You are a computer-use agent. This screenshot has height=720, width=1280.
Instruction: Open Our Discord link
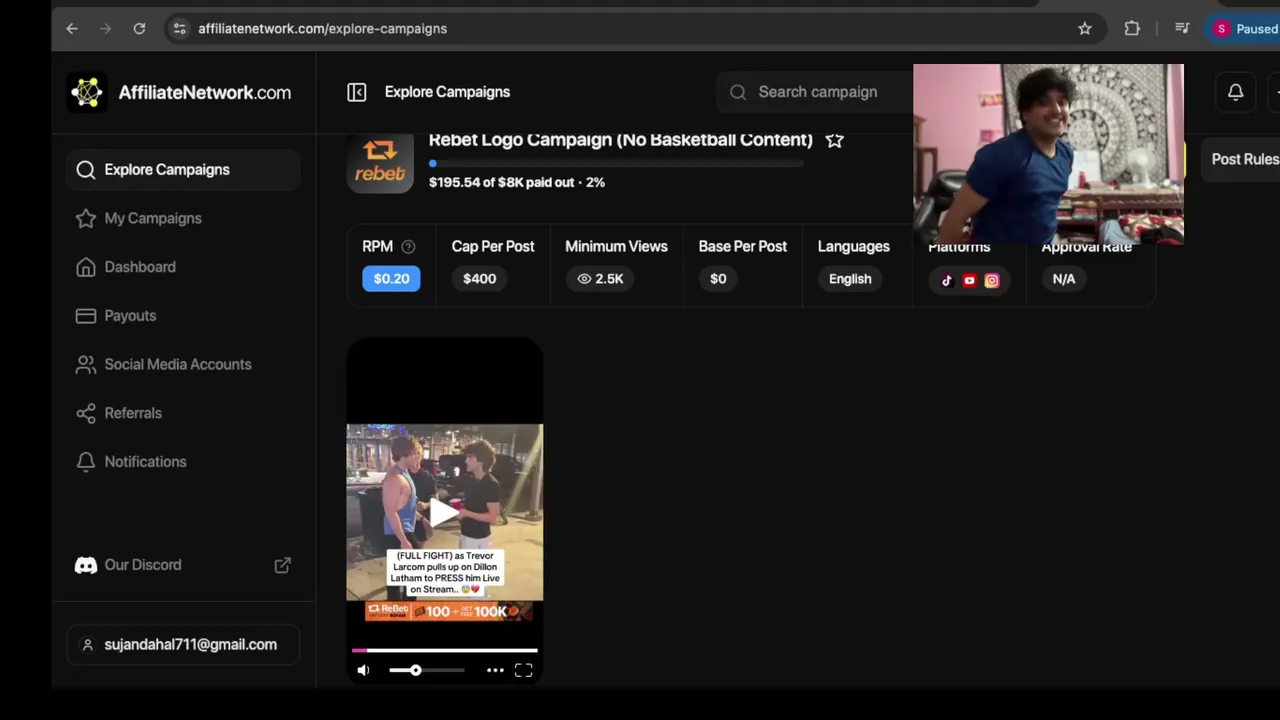[143, 565]
